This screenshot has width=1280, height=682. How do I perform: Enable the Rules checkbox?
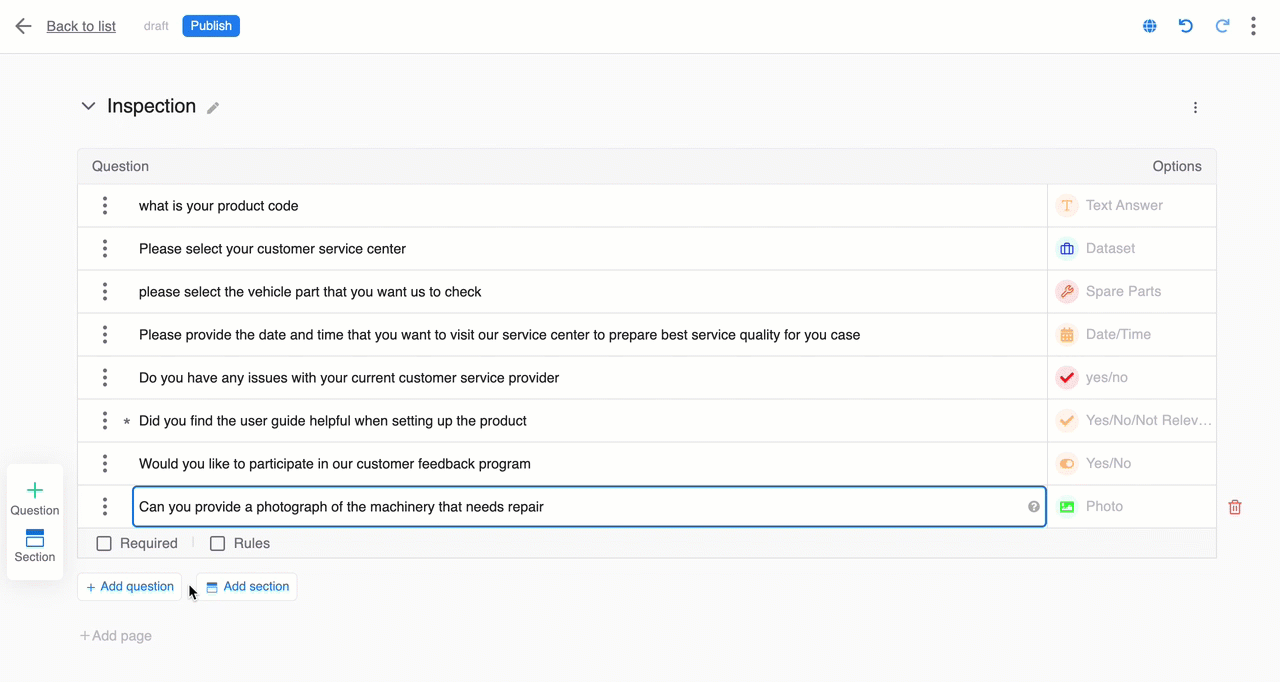pyautogui.click(x=217, y=544)
